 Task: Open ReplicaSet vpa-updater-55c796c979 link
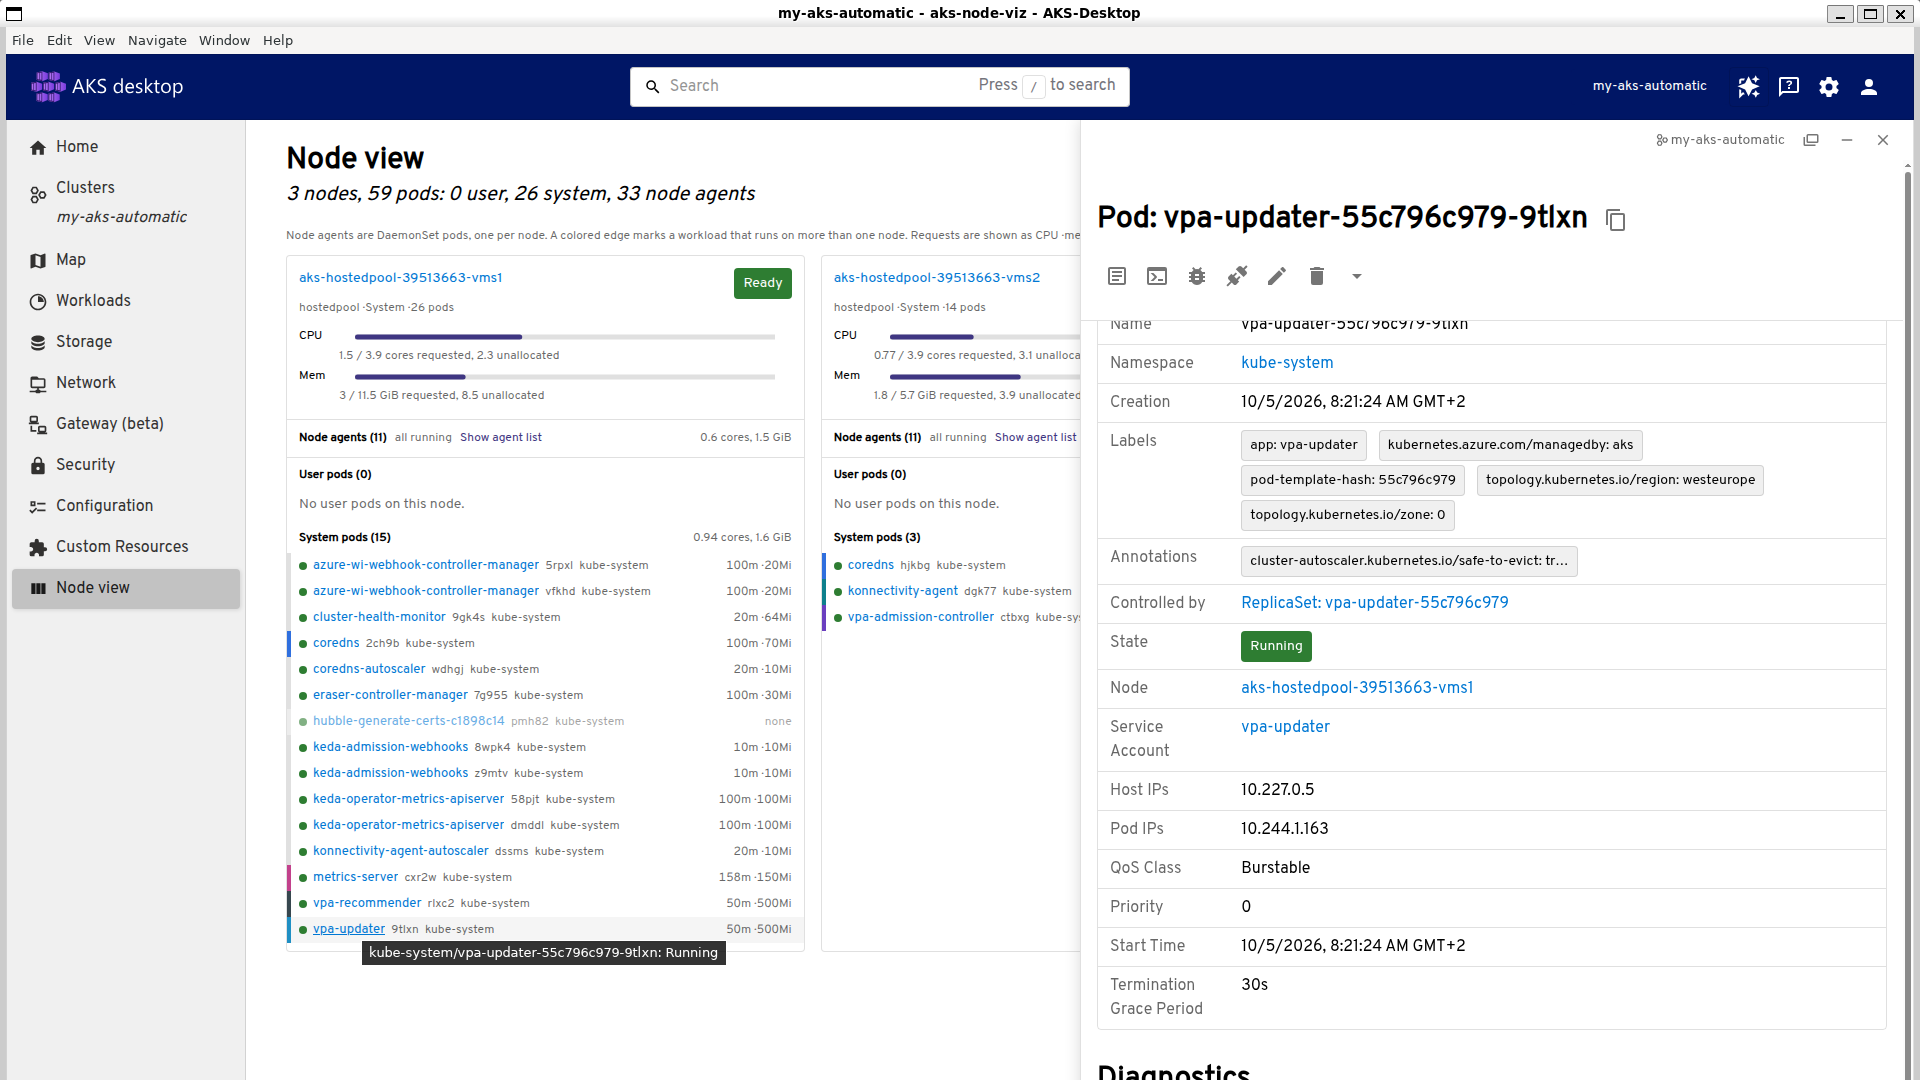pyautogui.click(x=1374, y=603)
